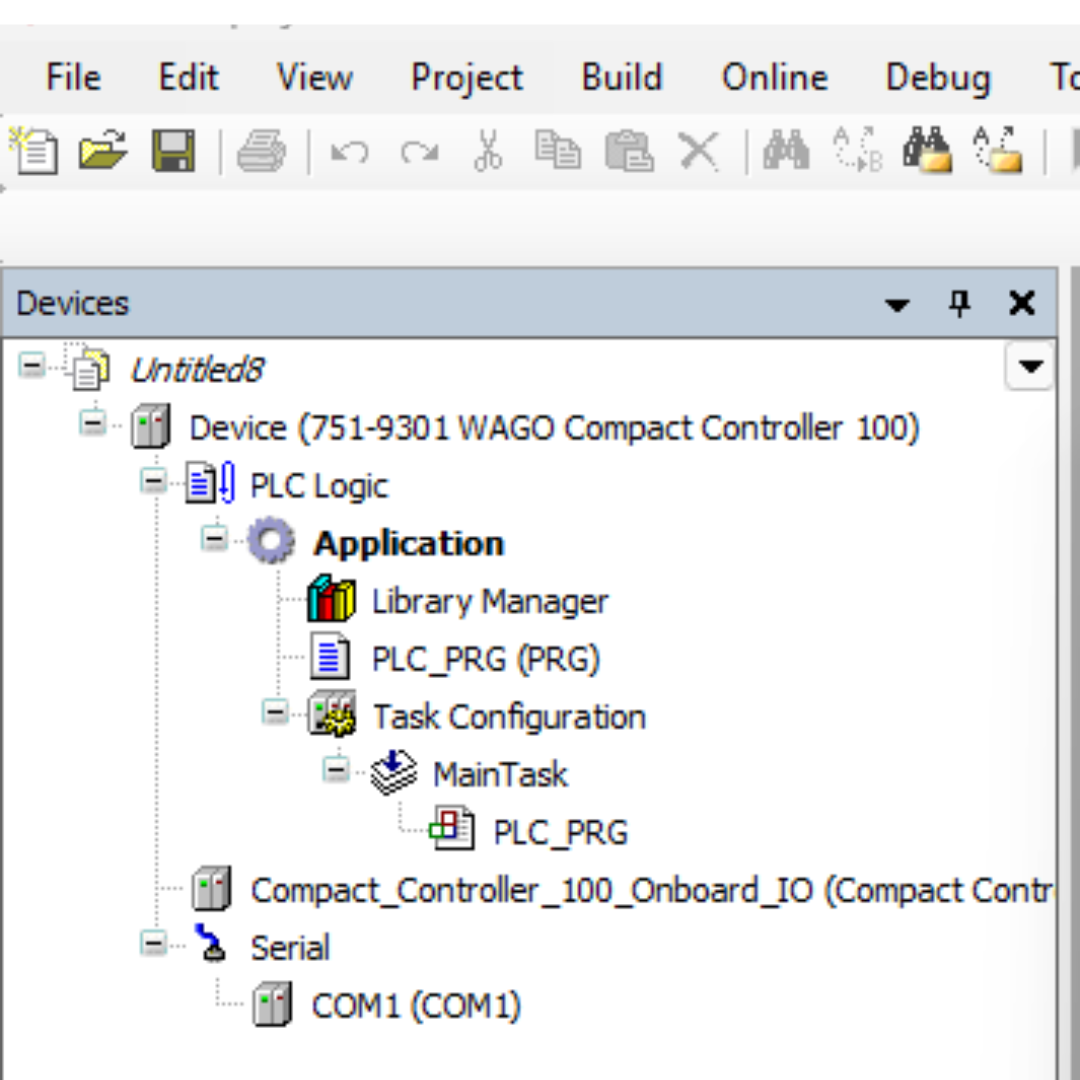Viewport: 1080px width, 1080px height.
Task: Open the Online menu
Action: click(x=773, y=77)
